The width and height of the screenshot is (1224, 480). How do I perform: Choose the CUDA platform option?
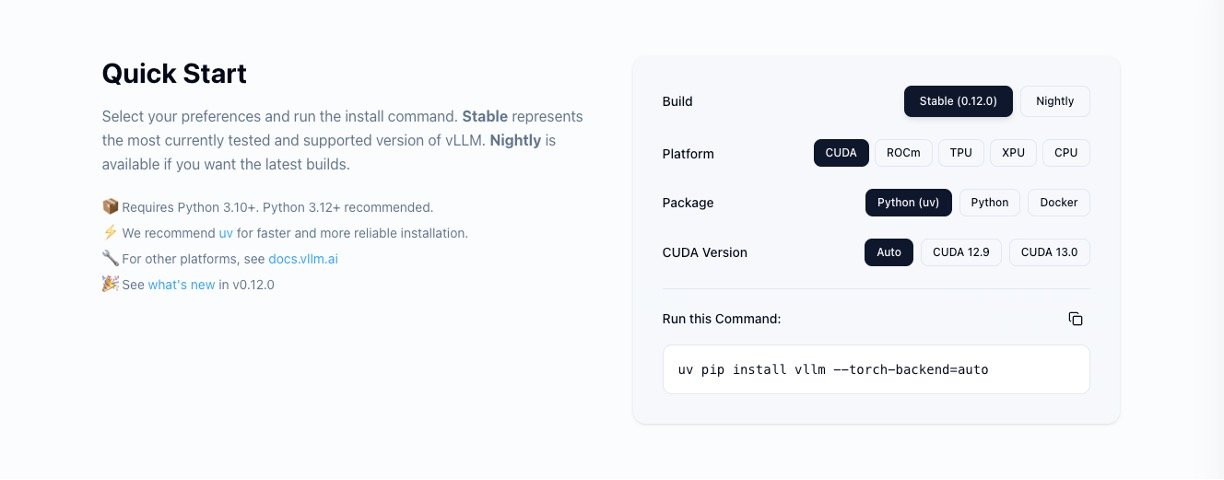pyautogui.click(x=841, y=153)
